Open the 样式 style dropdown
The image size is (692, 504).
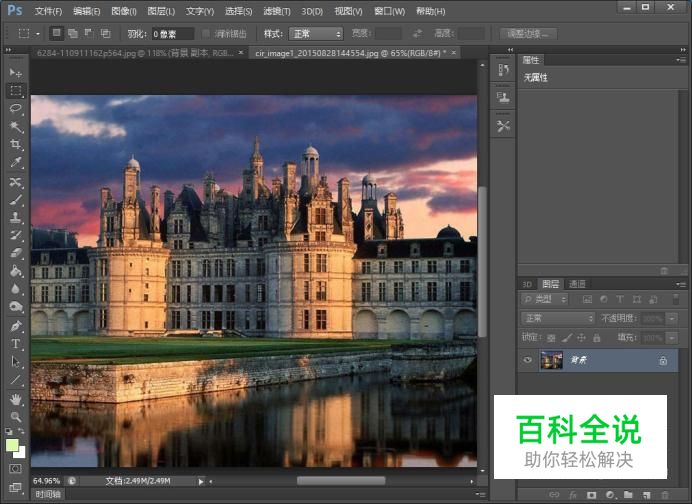tap(317, 34)
